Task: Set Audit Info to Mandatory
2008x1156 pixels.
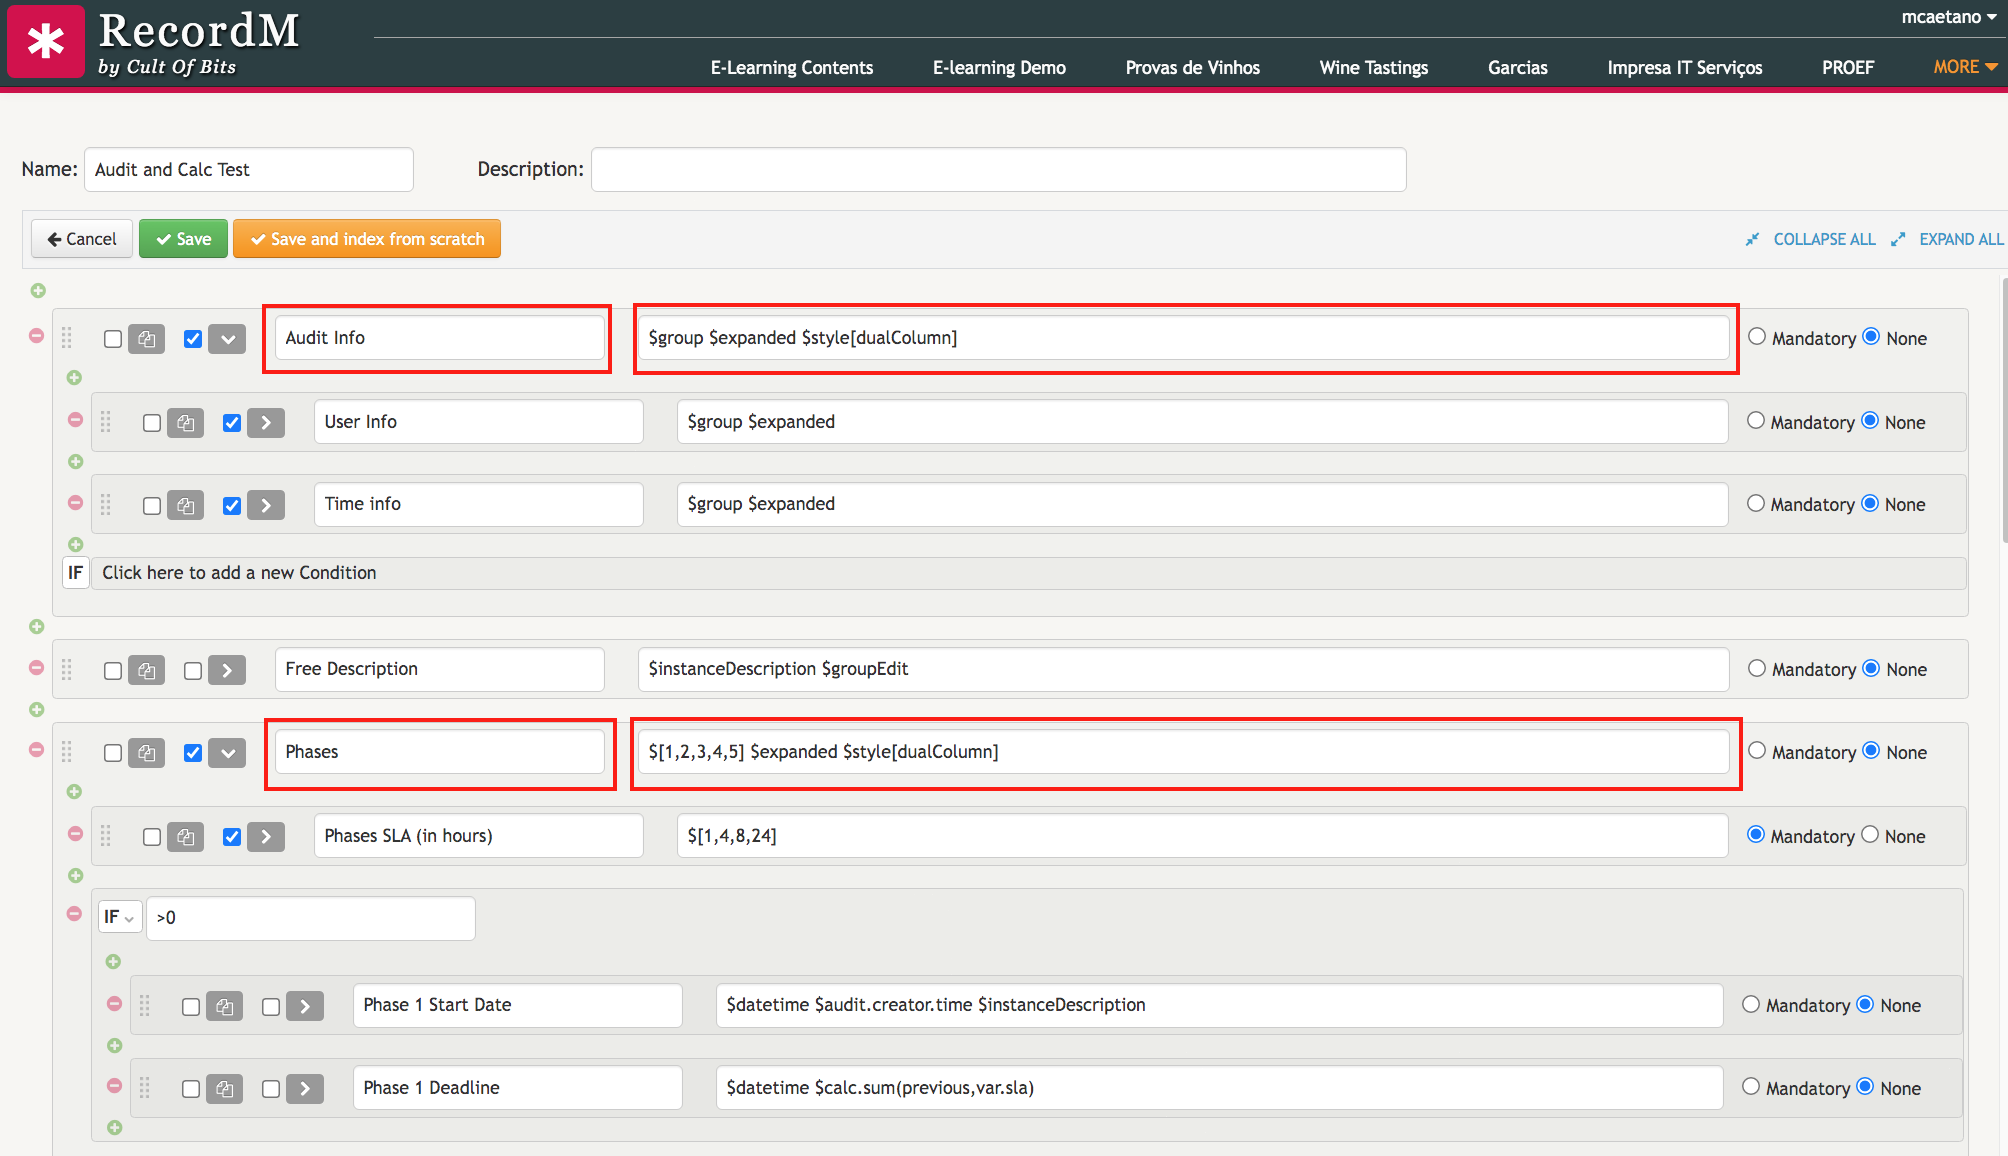Action: tap(1757, 337)
